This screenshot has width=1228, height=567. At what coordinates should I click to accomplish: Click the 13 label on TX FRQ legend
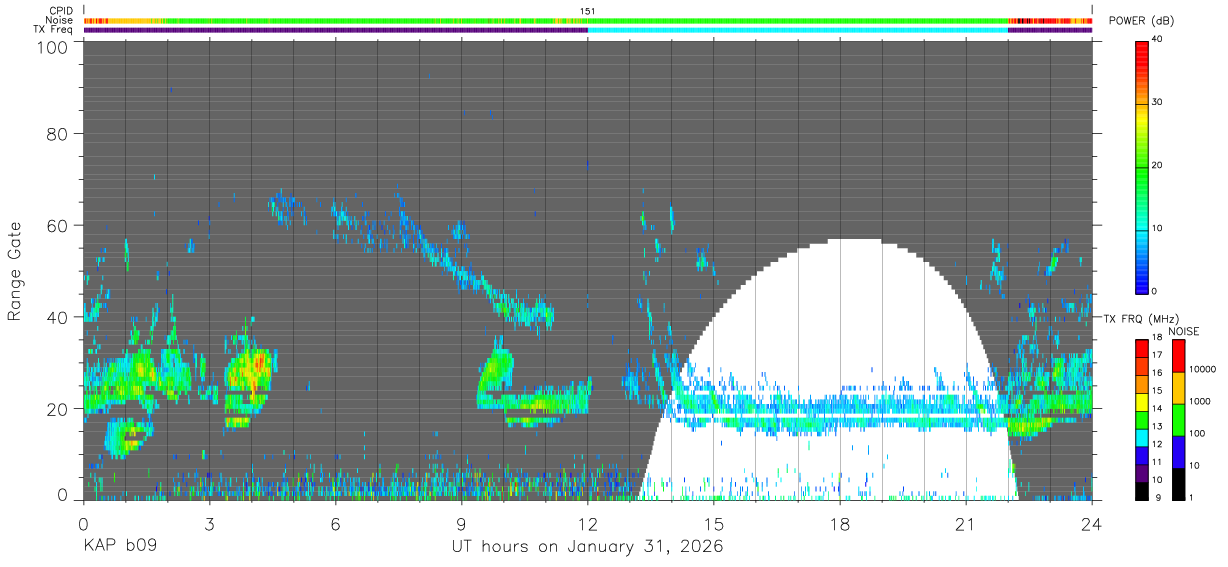tap(1158, 428)
